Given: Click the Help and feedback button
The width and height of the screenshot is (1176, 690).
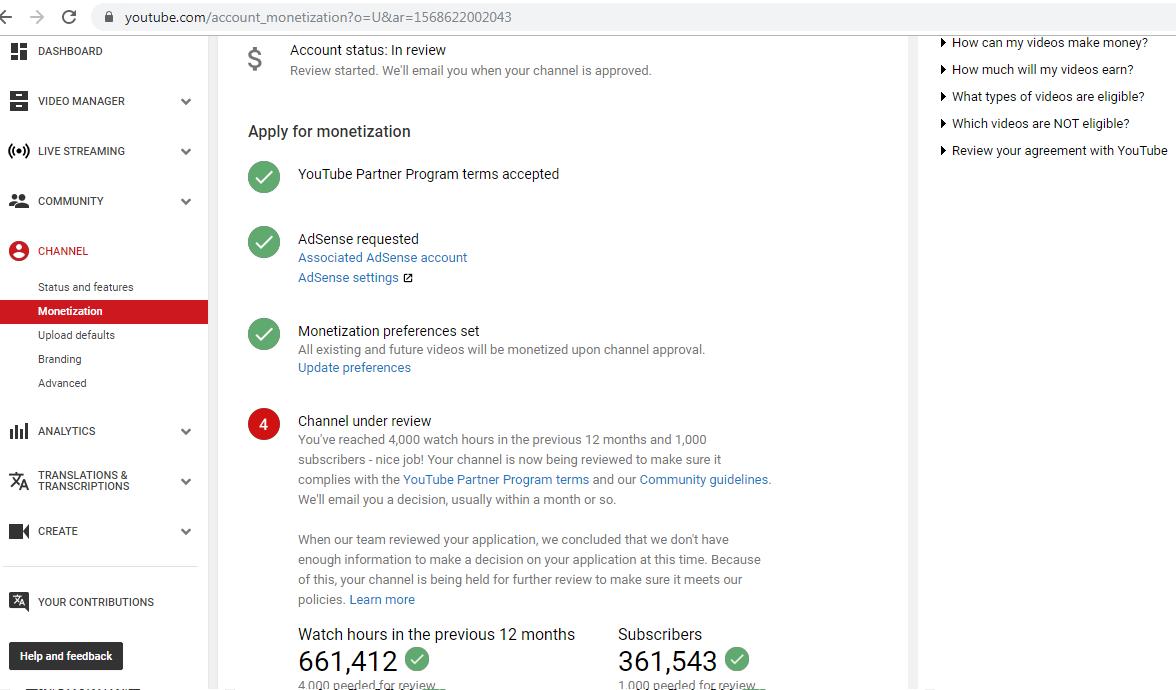Looking at the screenshot, I should tap(66, 656).
